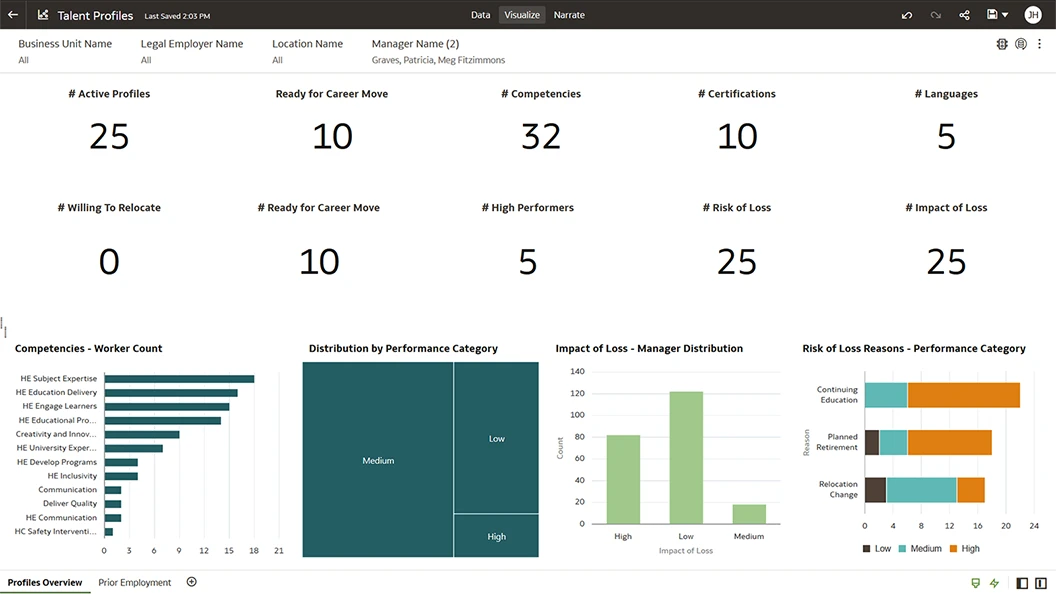1056x594 pixels.
Task: Open the filter bar three-dot menu
Action: (x=1040, y=44)
